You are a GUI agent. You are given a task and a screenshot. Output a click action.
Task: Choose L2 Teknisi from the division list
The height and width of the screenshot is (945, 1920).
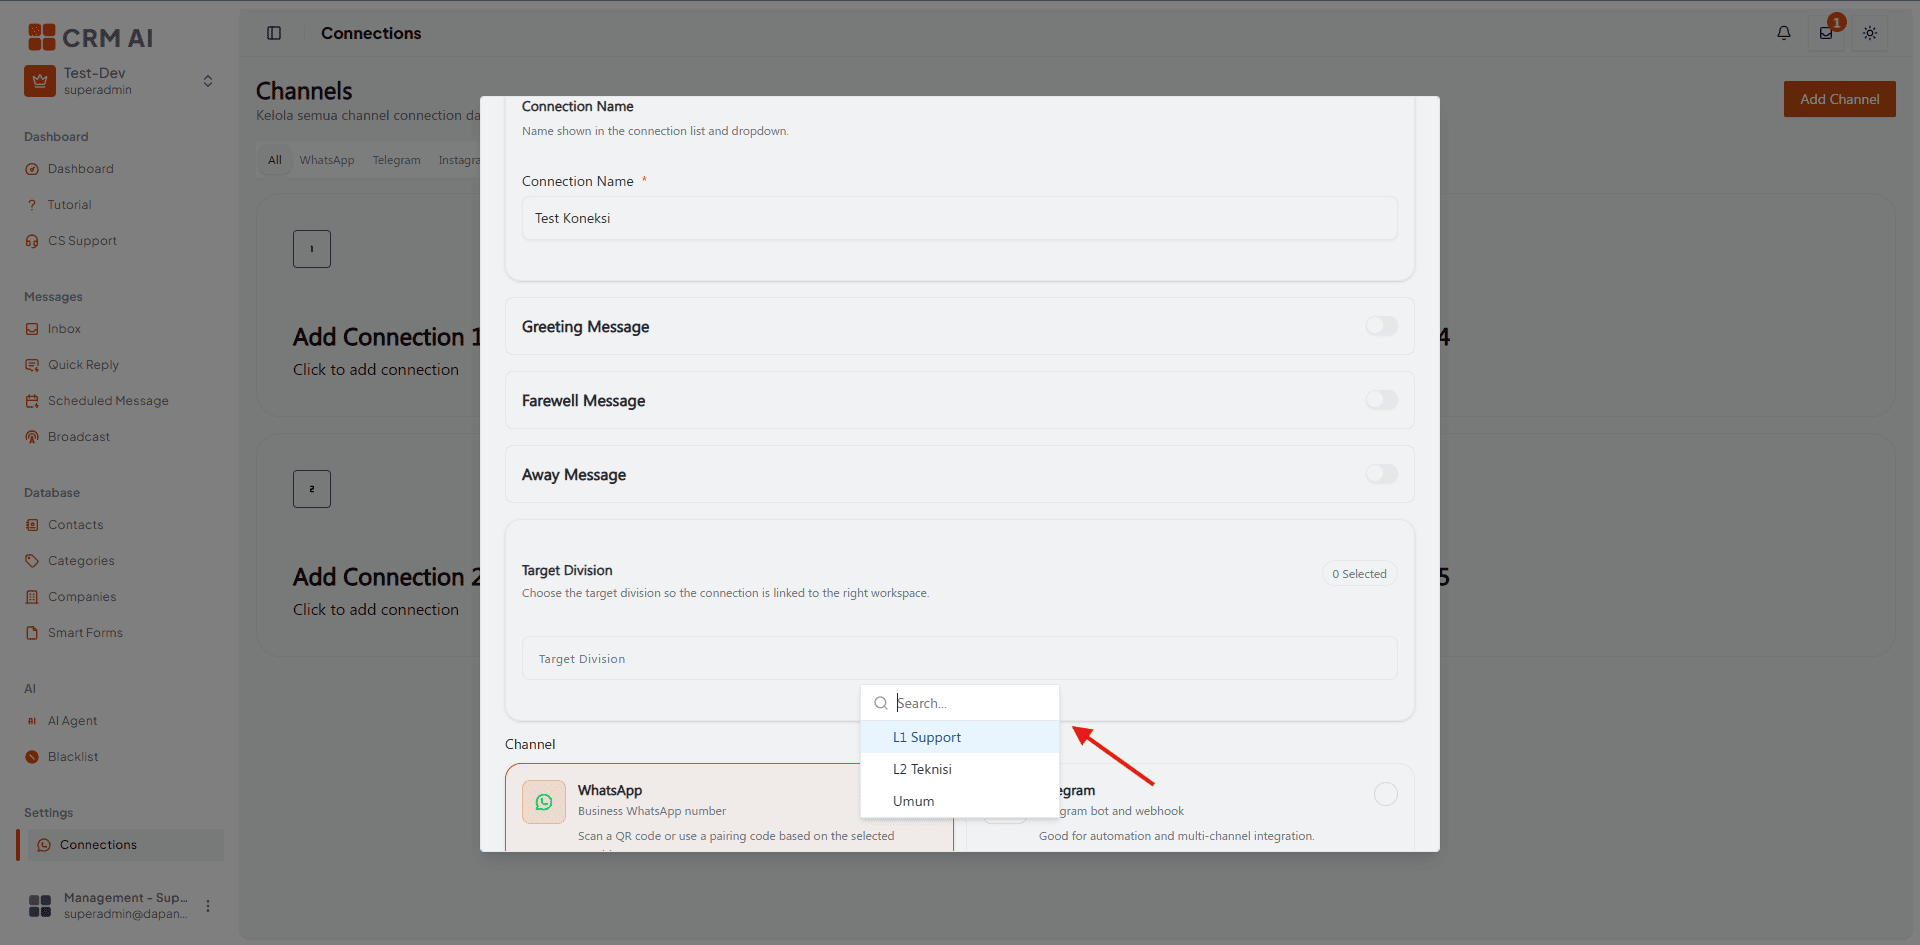[960, 769]
